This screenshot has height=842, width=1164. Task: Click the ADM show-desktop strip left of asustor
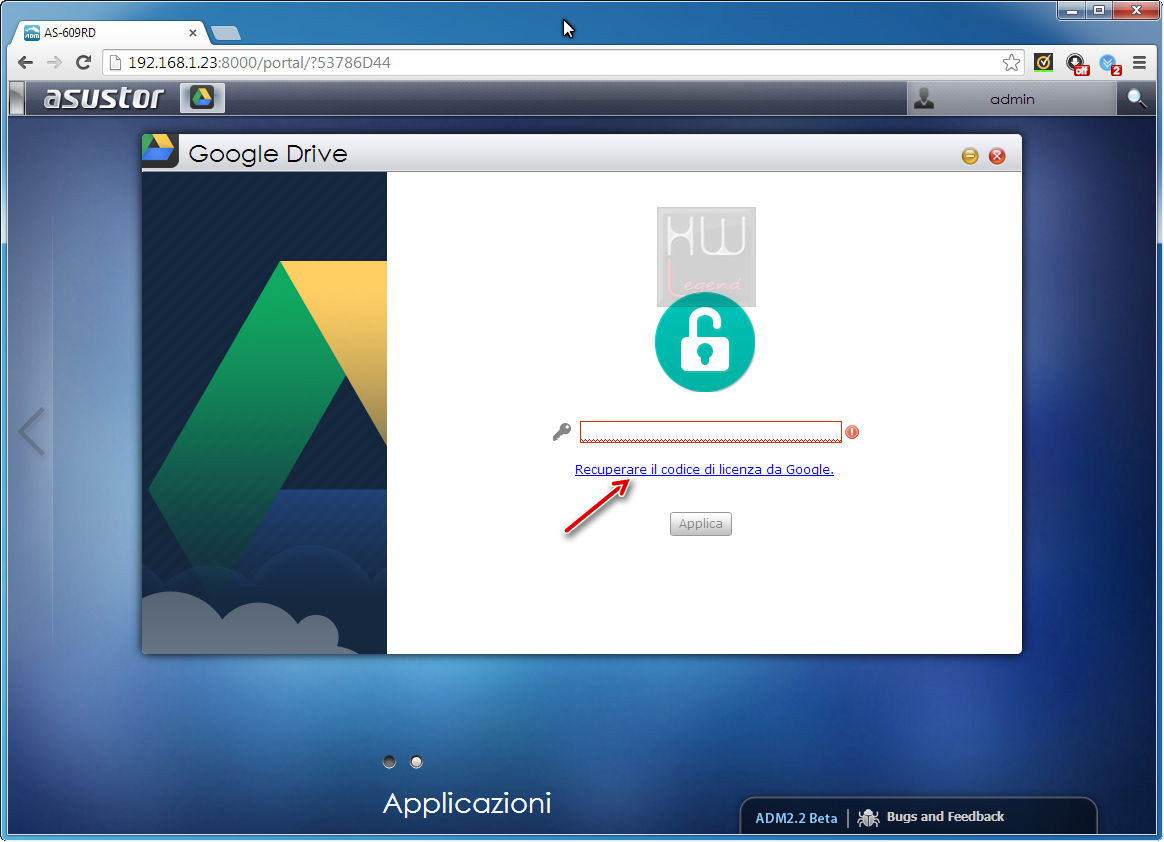pyautogui.click(x=16, y=98)
